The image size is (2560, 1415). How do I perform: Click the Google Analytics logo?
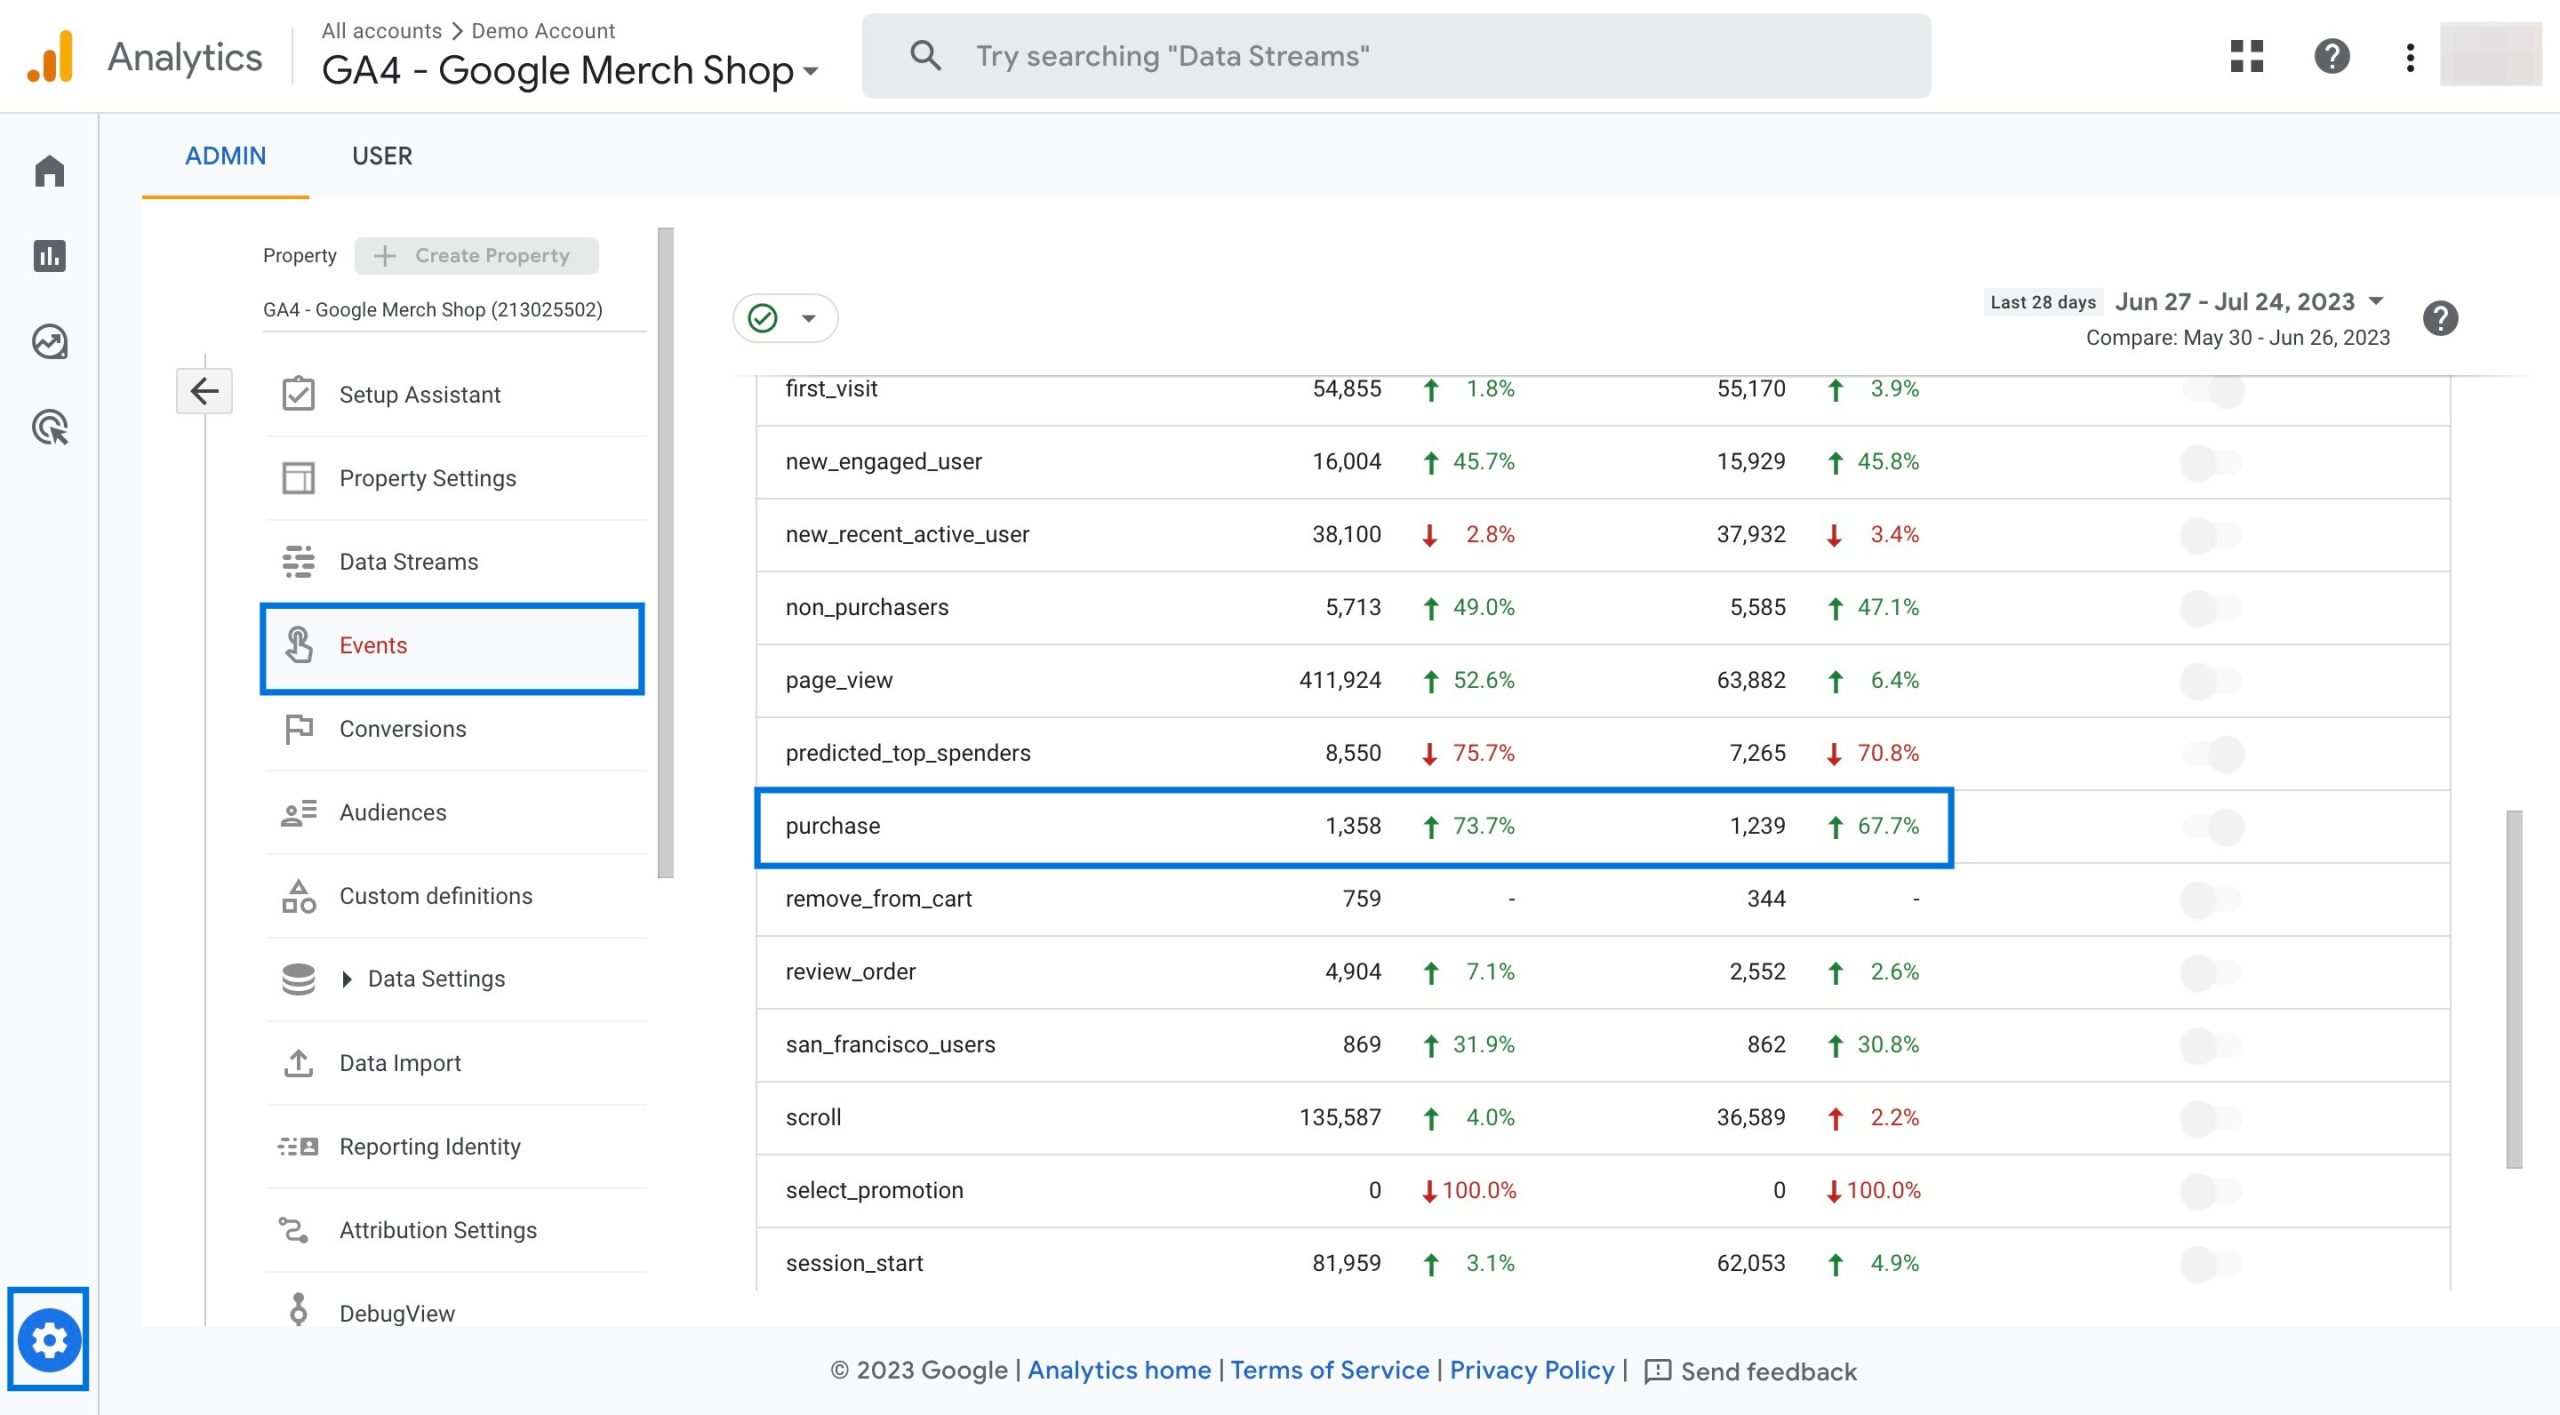coord(51,56)
